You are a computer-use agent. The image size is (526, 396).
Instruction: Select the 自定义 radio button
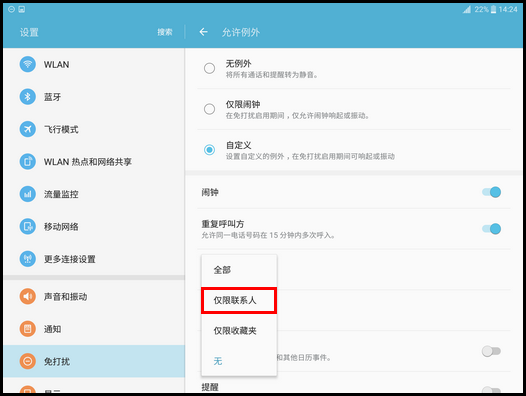pyautogui.click(x=209, y=150)
